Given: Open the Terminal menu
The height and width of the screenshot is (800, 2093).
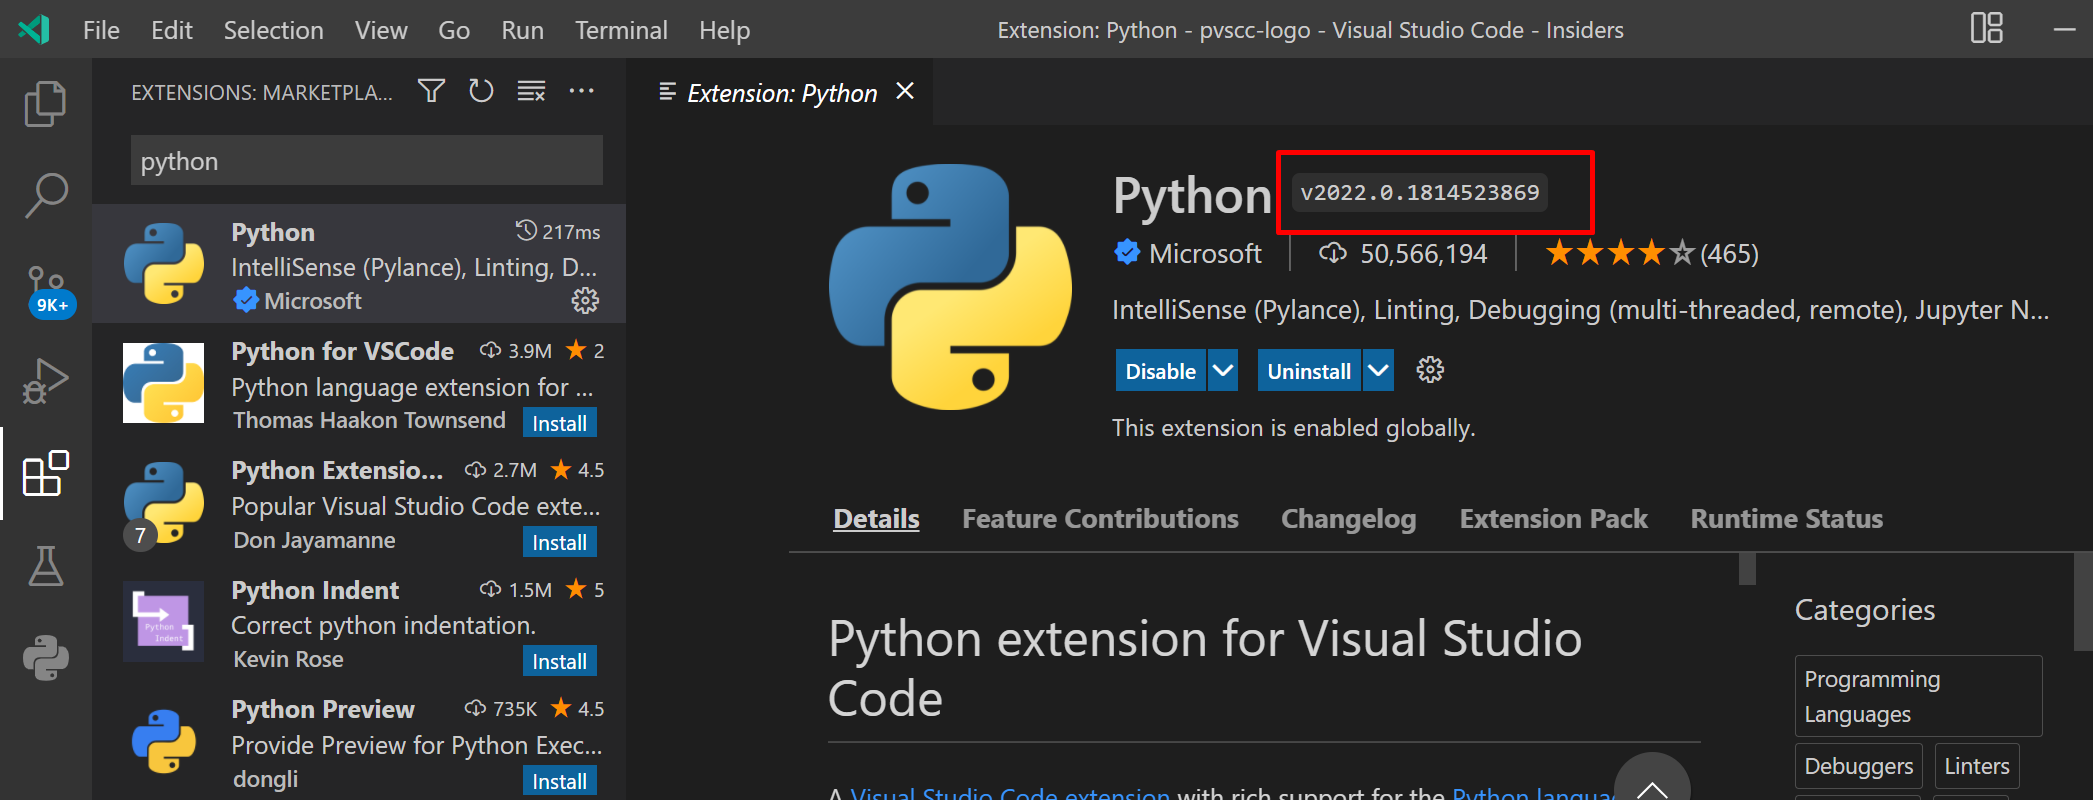Looking at the screenshot, I should [621, 30].
